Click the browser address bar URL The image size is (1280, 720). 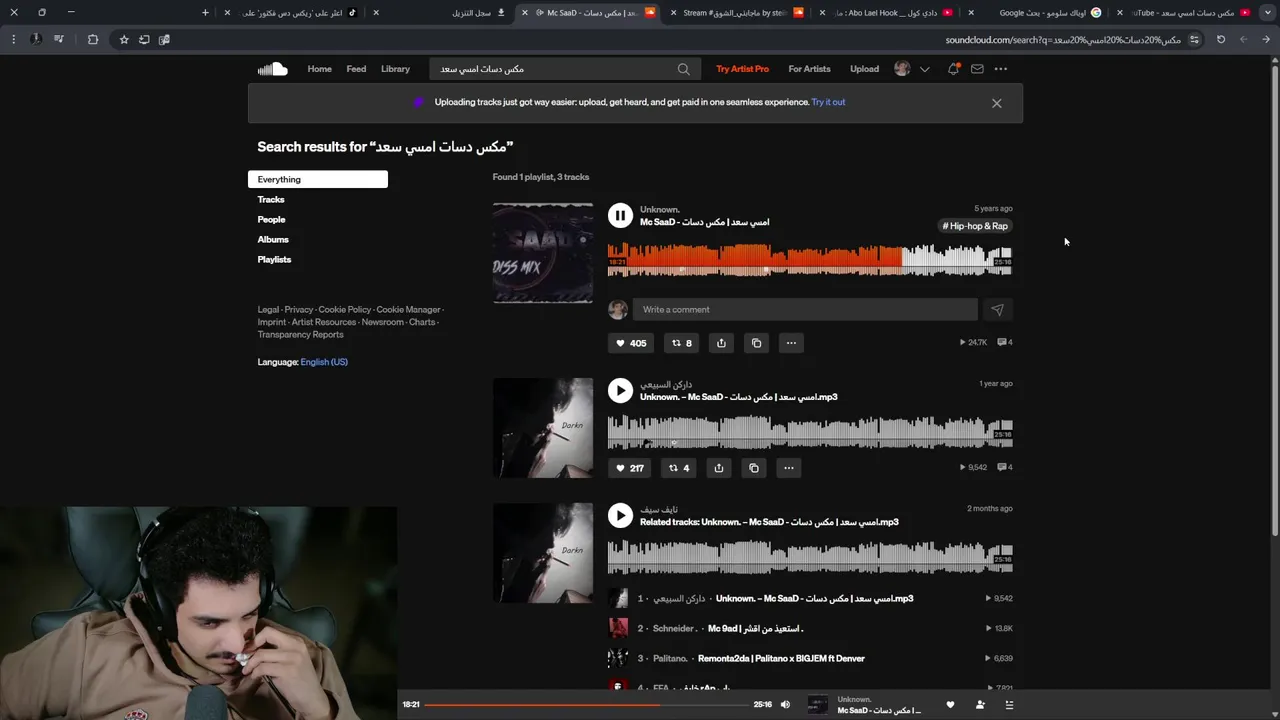click(1063, 39)
